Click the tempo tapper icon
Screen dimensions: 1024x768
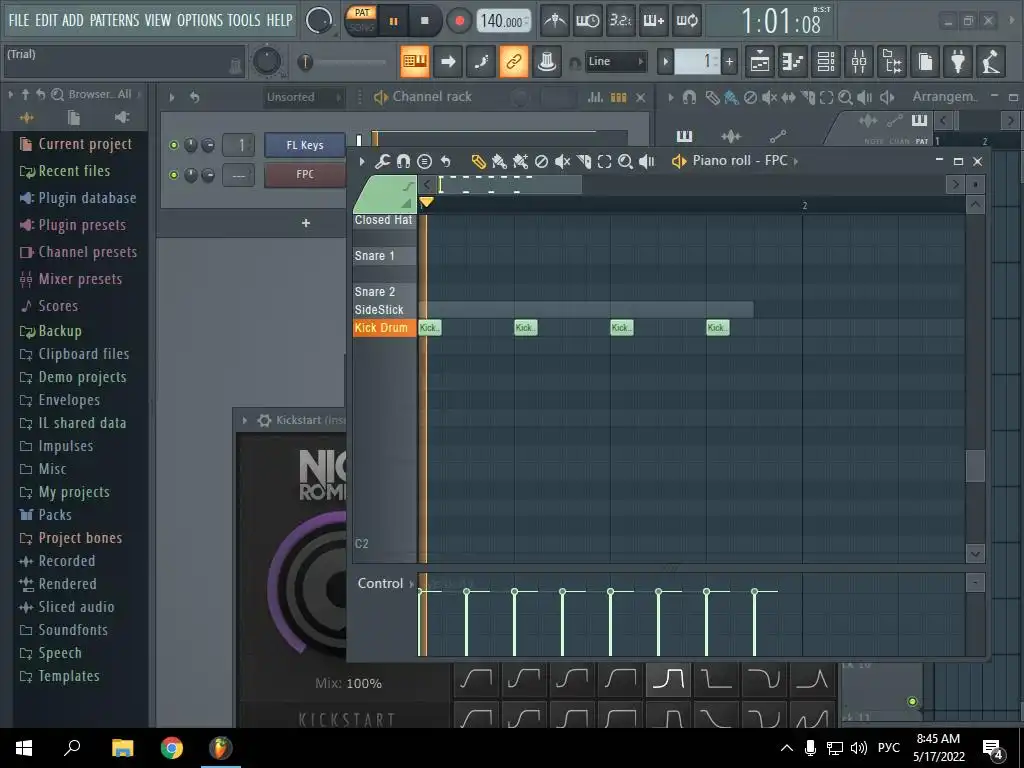[991, 61]
